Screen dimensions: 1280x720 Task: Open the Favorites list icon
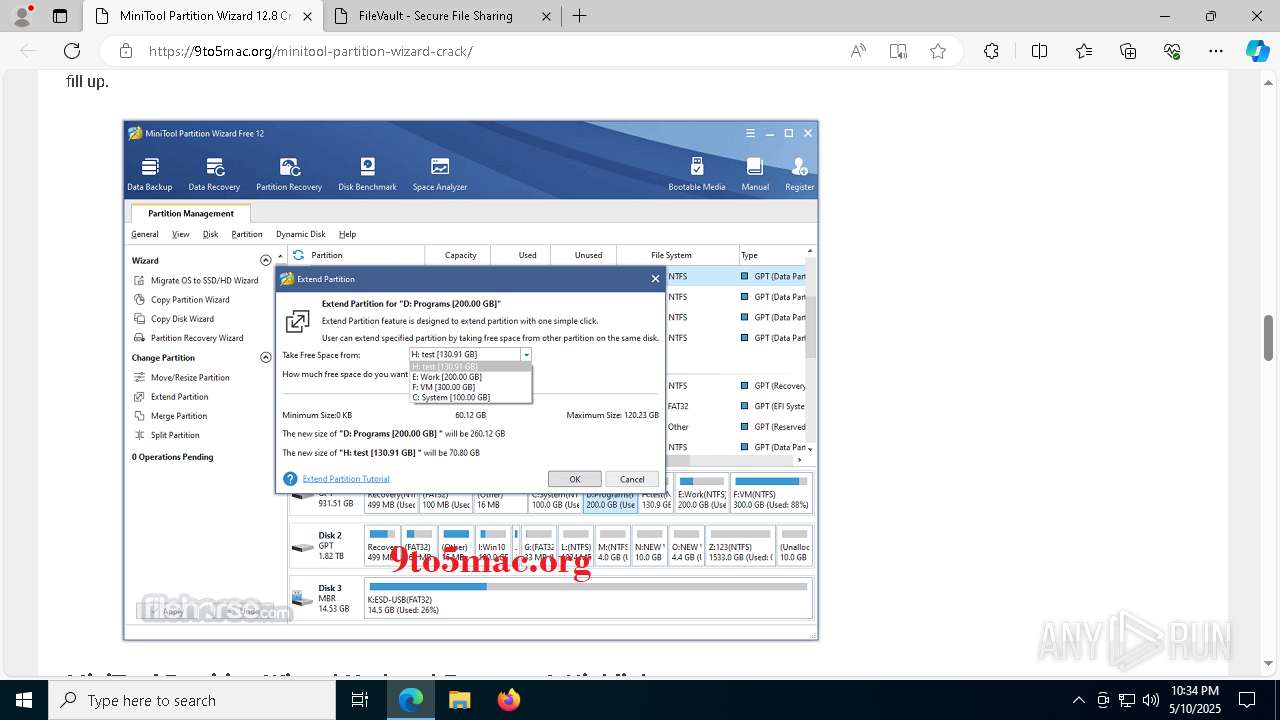(x=1084, y=51)
